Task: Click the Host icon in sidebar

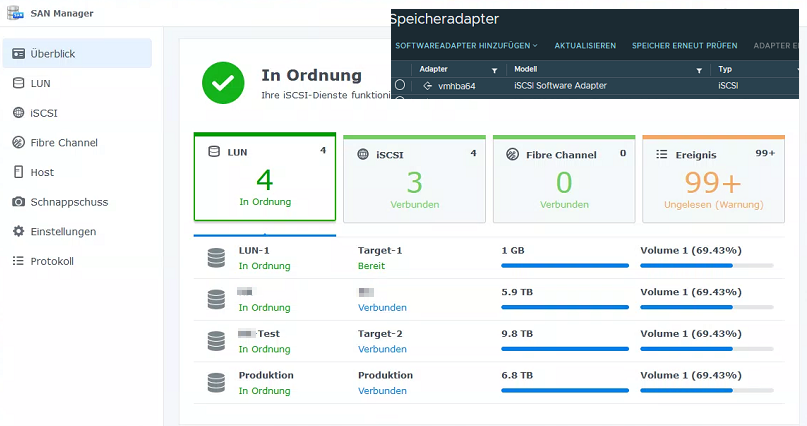Action: (x=18, y=172)
